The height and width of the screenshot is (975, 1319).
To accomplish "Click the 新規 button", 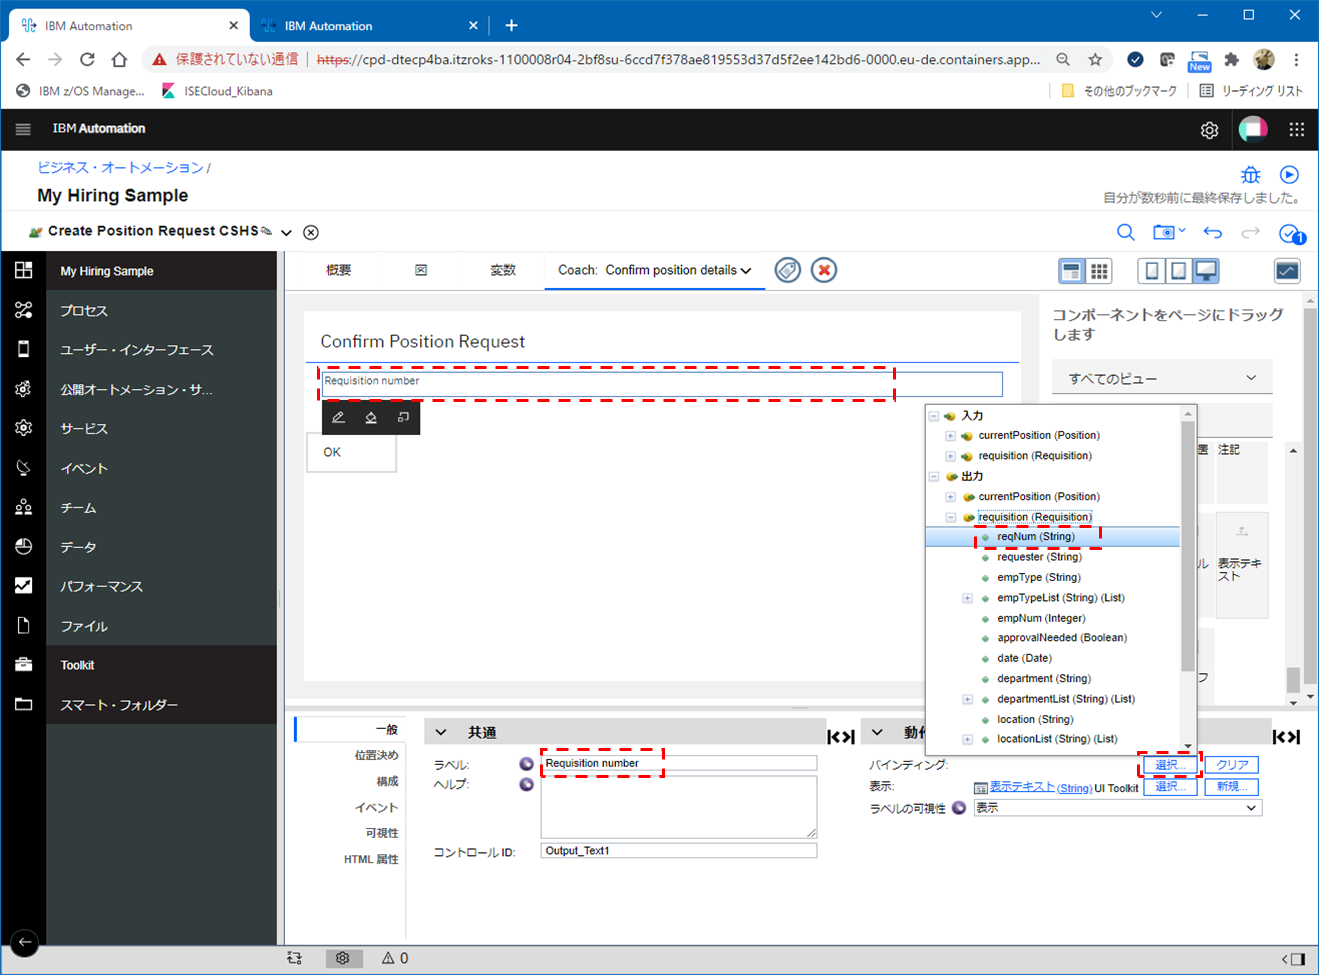I will tap(1232, 787).
